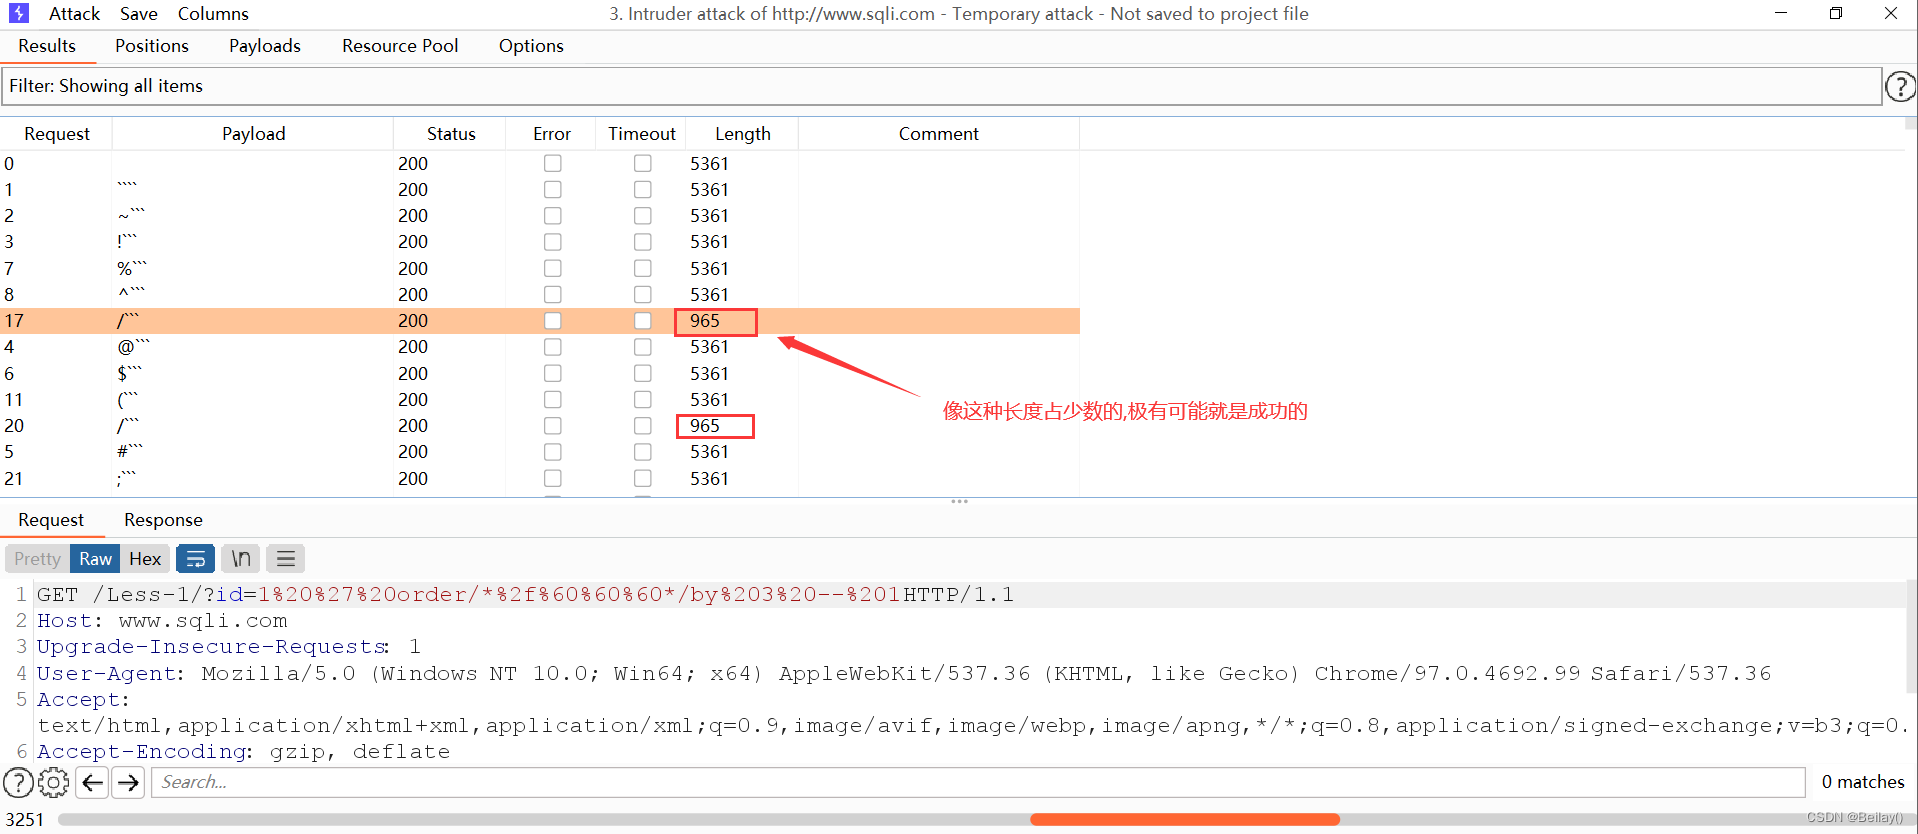1918x834 pixels.
Task: Toggle the word wrap icon in message editor
Action: pos(196,559)
